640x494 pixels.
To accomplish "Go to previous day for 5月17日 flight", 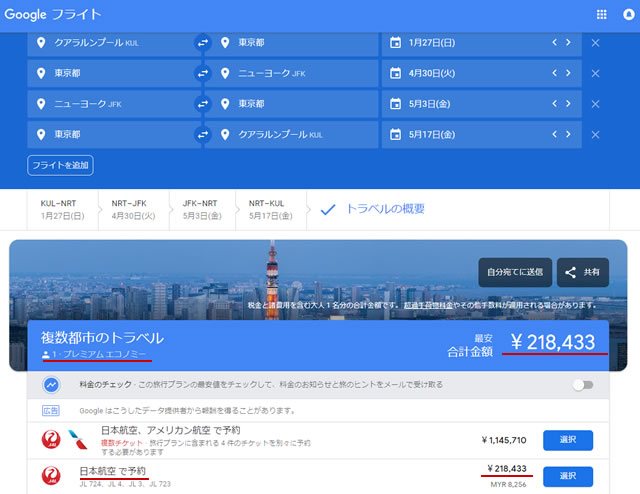I will coord(554,134).
